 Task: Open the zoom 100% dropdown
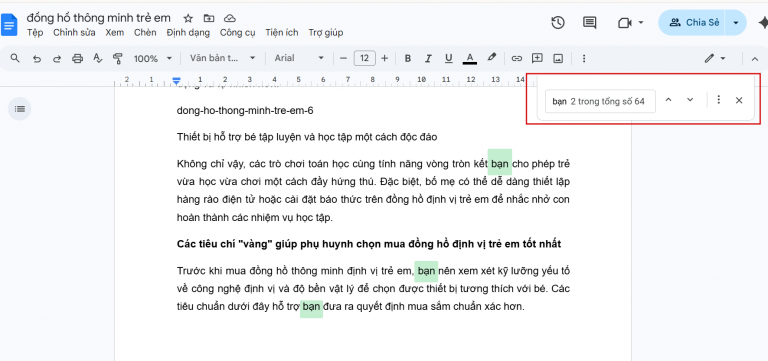coord(153,59)
